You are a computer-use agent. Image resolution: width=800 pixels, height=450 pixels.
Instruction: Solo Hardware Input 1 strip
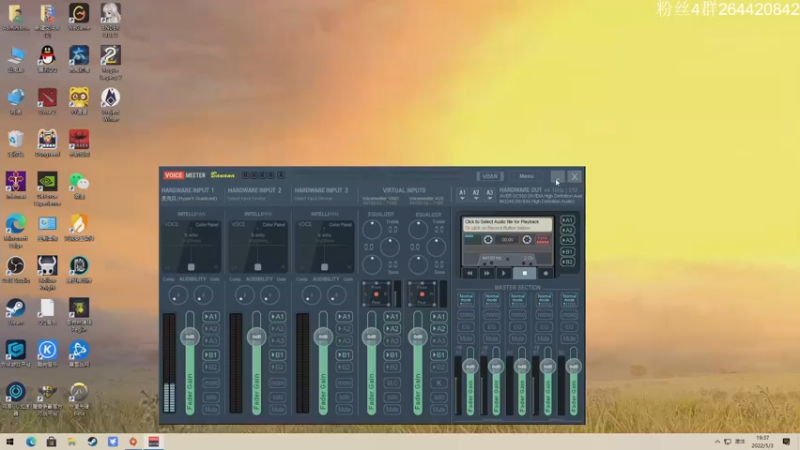211,397
